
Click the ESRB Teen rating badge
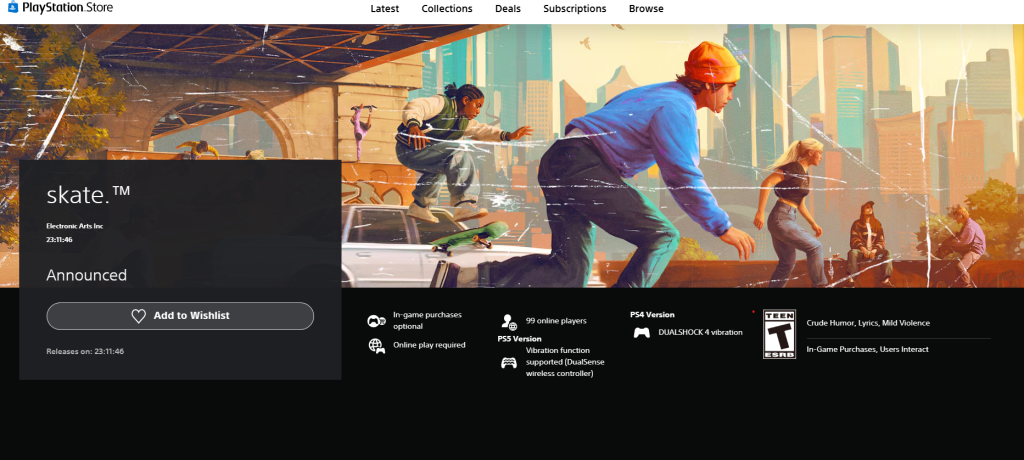click(779, 334)
